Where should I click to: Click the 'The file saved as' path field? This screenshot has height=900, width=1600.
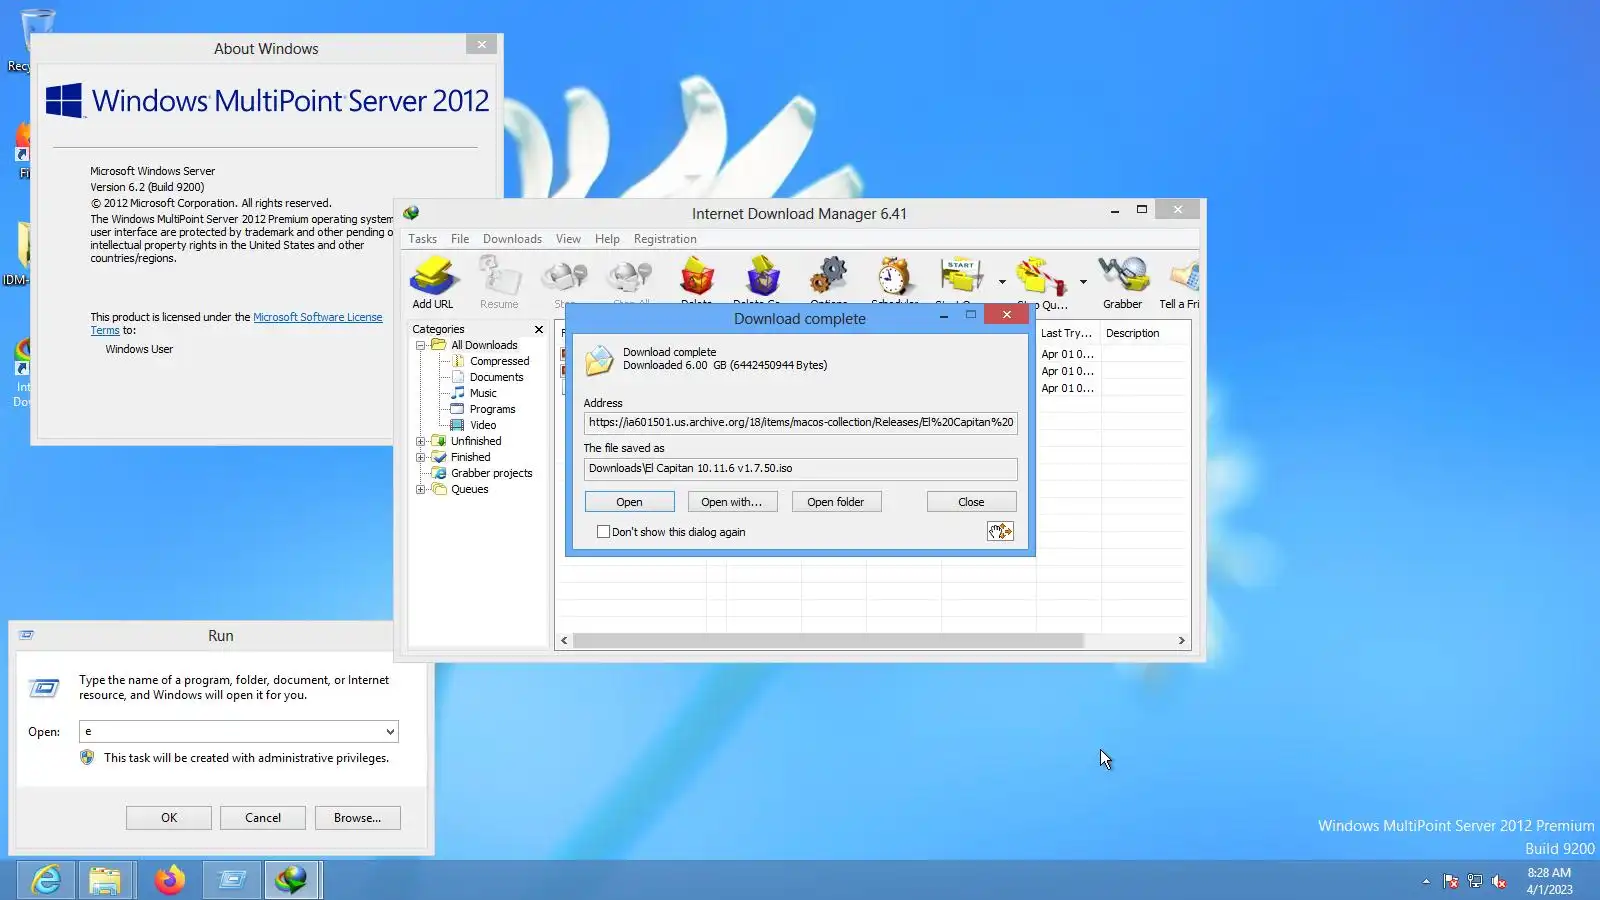tap(801, 468)
